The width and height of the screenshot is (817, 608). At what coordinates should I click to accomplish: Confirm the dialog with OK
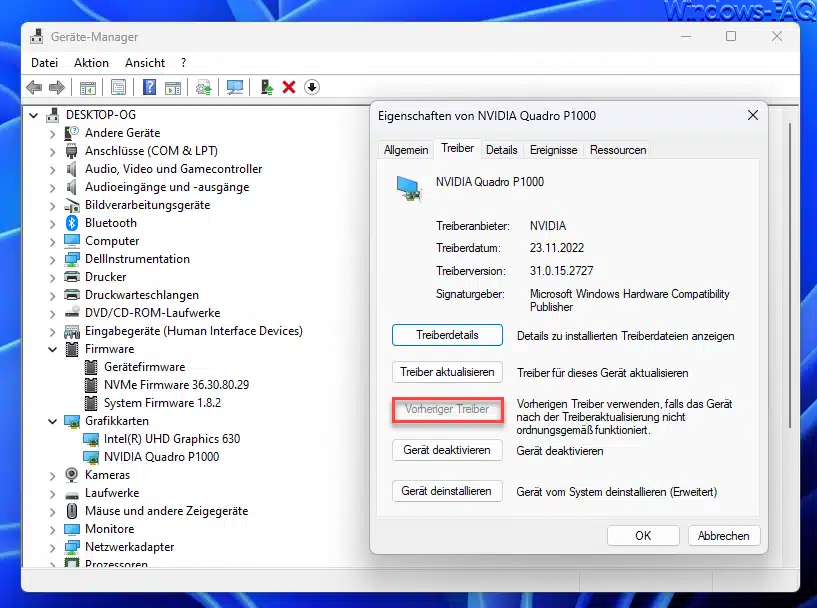coord(643,536)
